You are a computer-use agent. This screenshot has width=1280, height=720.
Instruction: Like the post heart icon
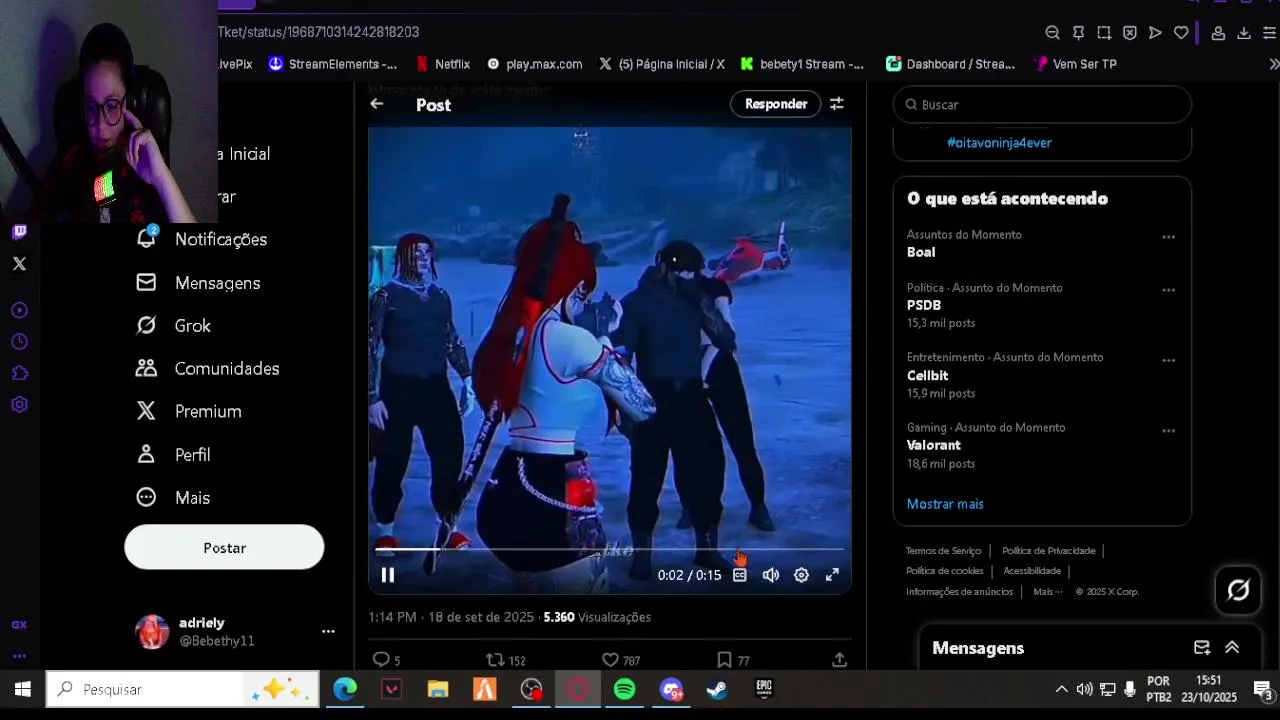coord(610,660)
